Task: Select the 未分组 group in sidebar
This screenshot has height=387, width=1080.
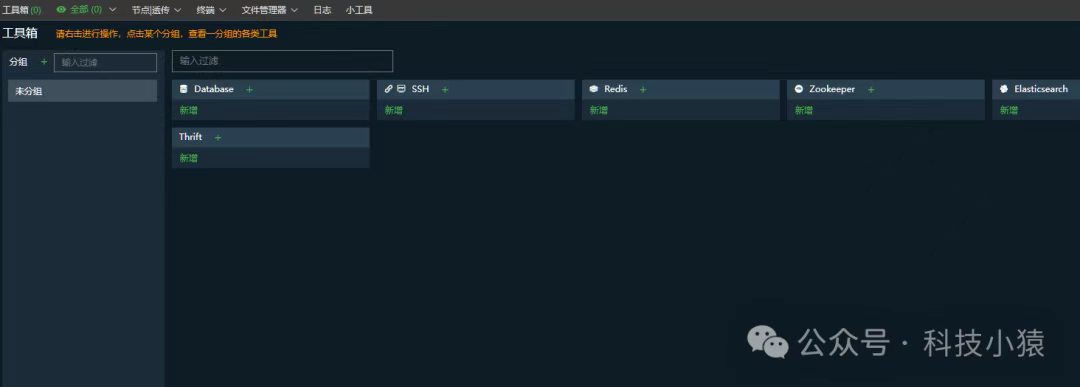Action: pos(83,91)
